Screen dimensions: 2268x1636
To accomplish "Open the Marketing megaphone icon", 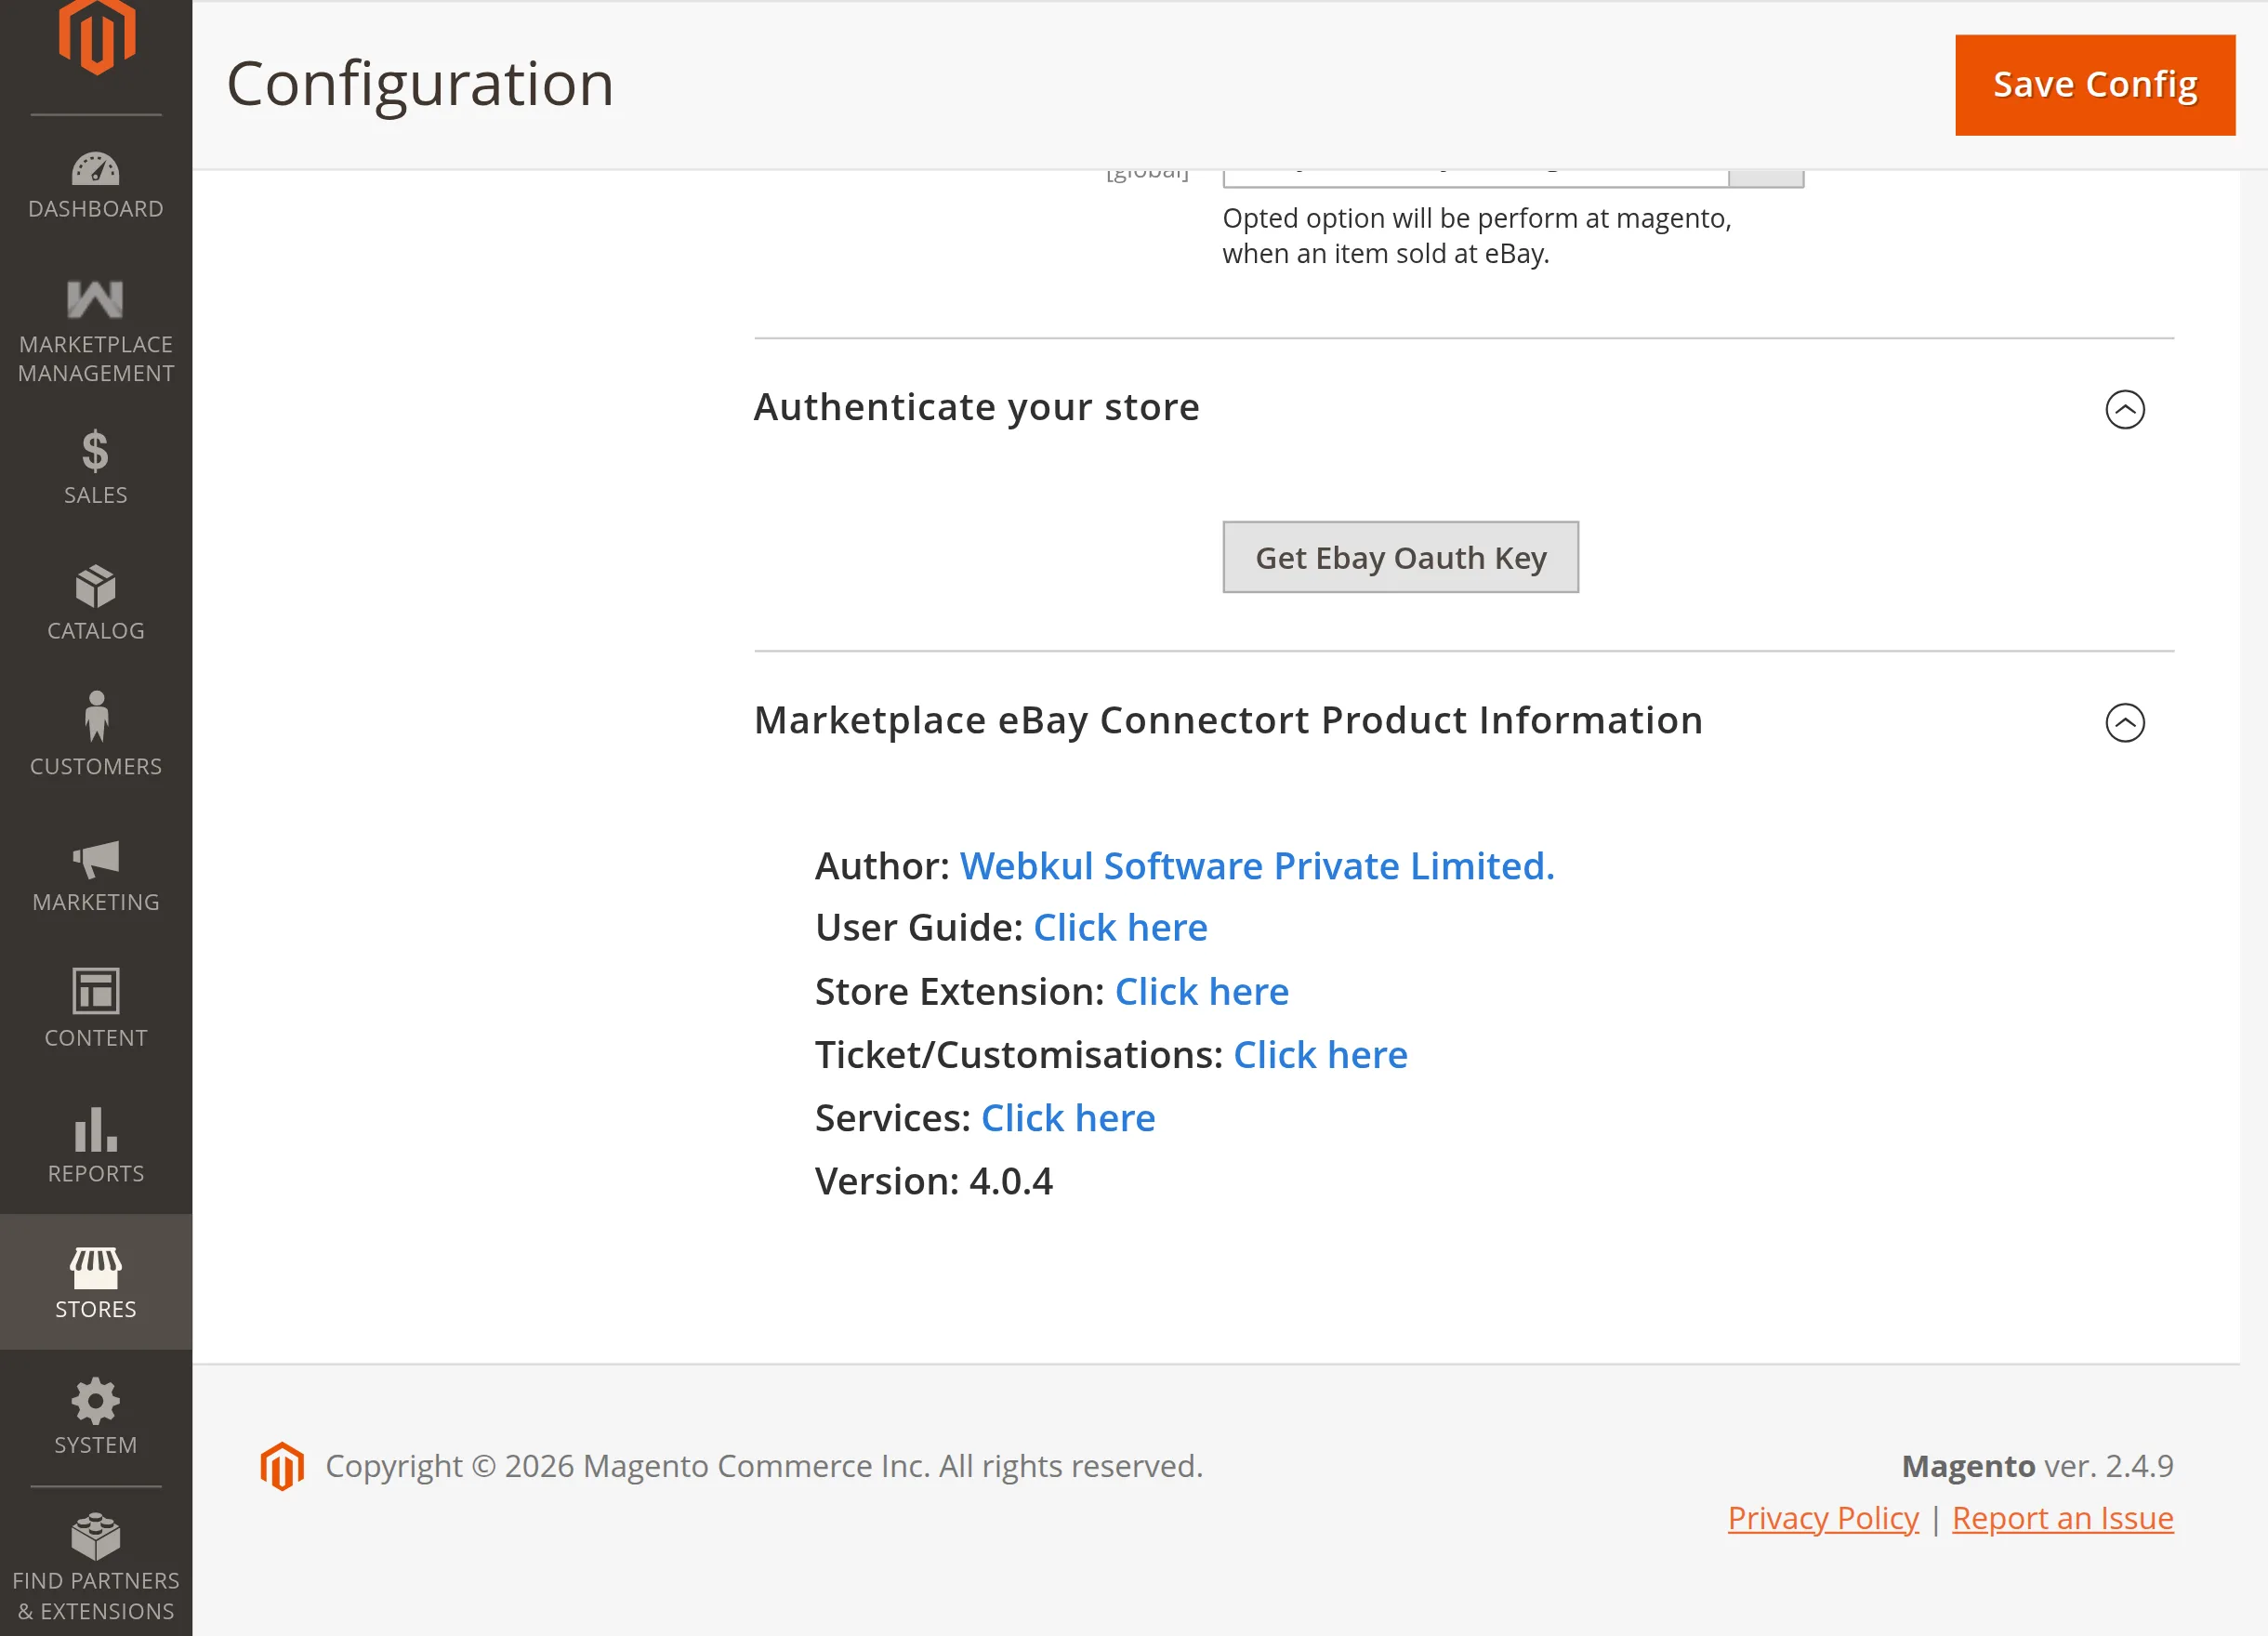I will 96,859.
